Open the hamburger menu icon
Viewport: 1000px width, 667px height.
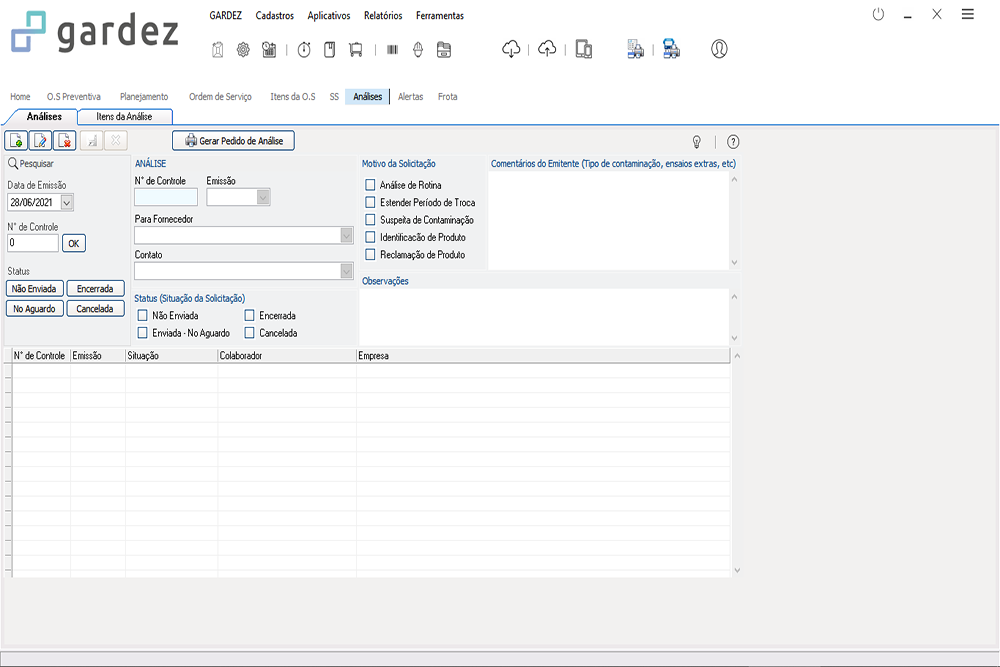click(967, 14)
